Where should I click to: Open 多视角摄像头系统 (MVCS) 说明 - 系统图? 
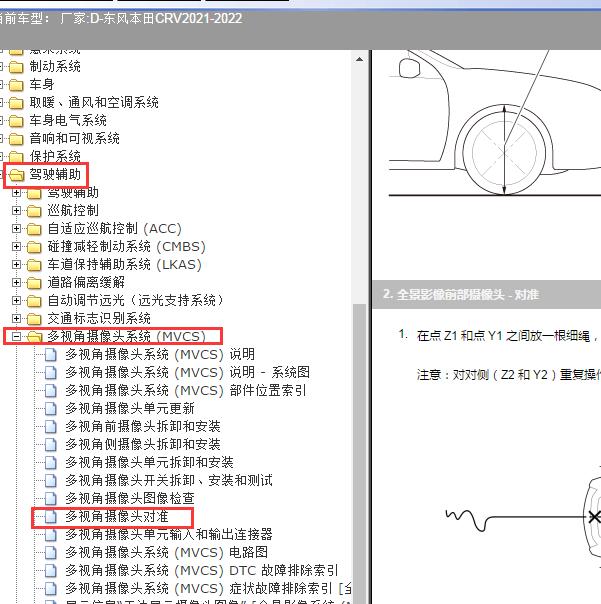[x=187, y=372]
